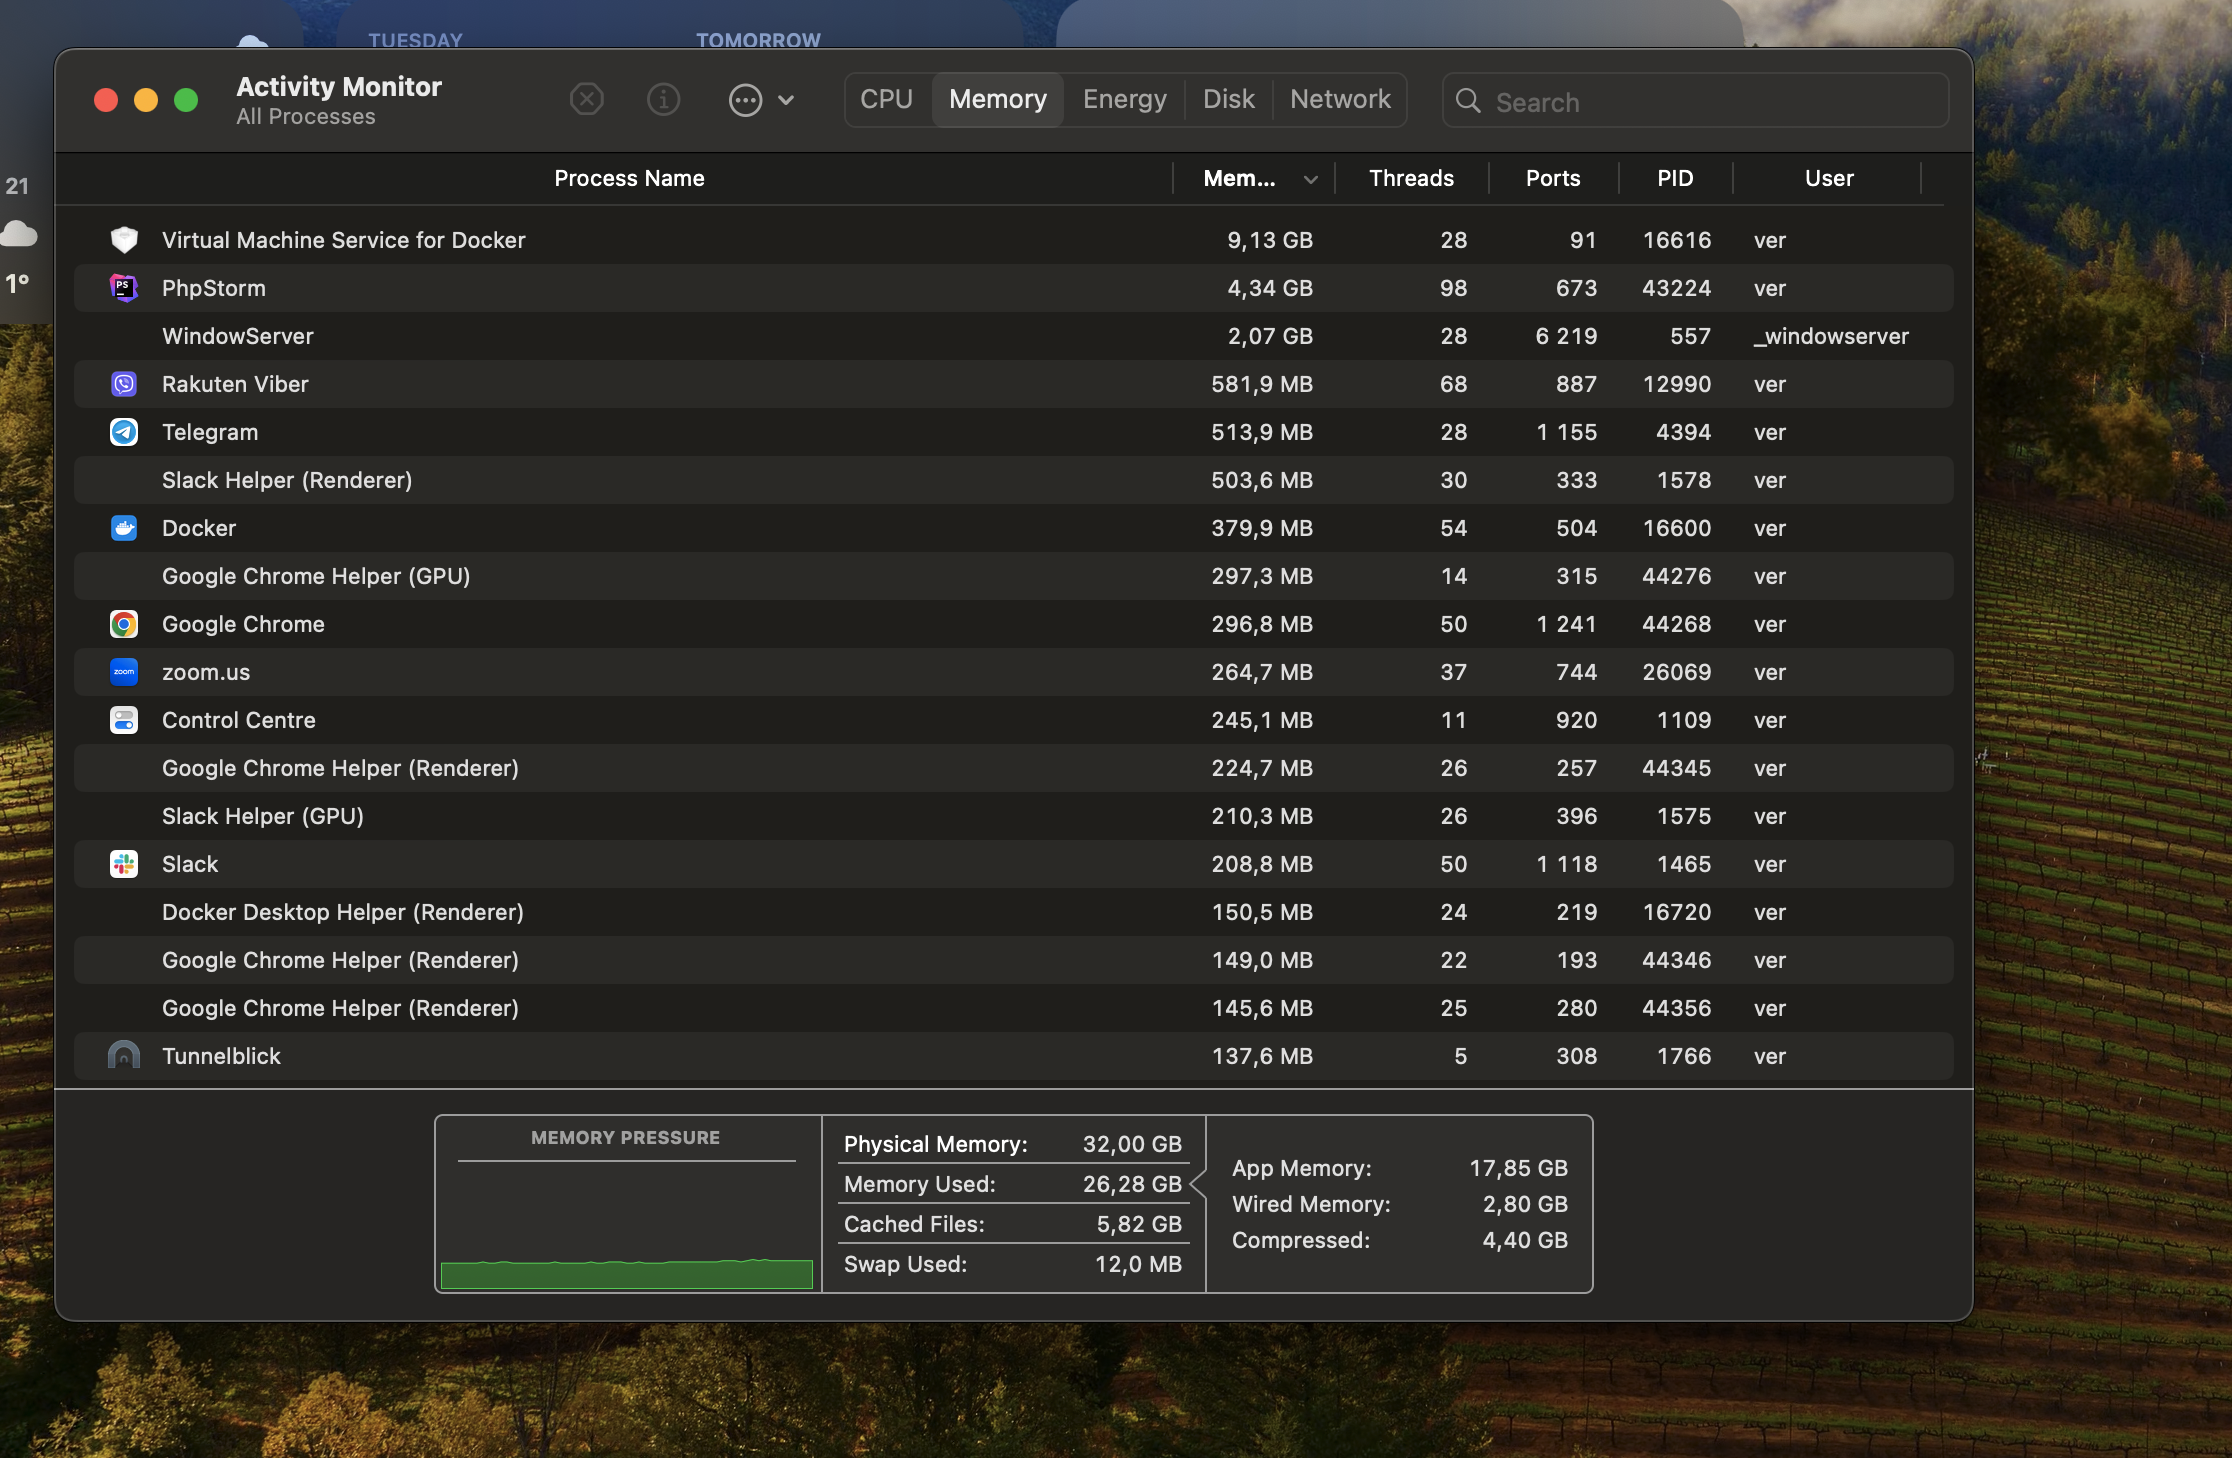Screen dimensions: 2232x1458
Task: Open the Network tab
Action: coord(1340,100)
